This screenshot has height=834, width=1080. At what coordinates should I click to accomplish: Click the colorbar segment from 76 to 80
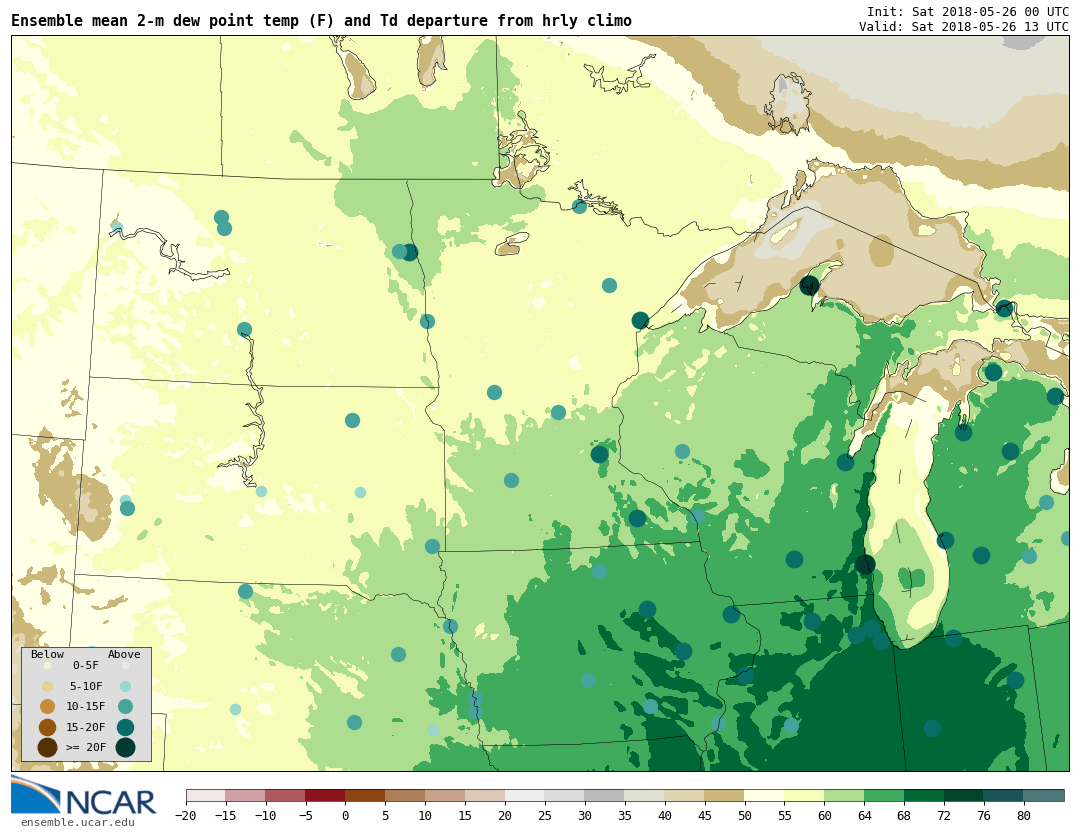(1004, 796)
